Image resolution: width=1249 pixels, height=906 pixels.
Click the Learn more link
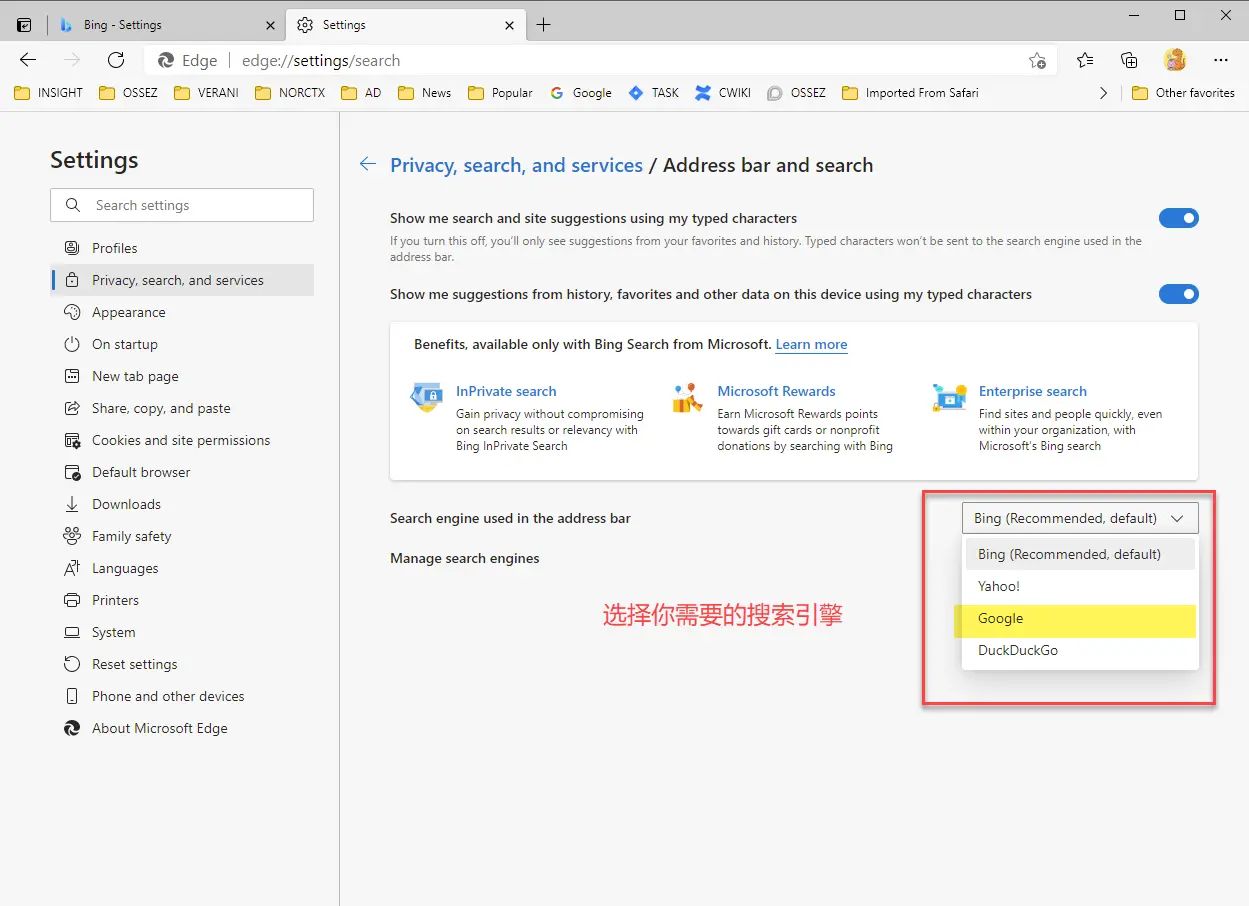[x=811, y=344]
